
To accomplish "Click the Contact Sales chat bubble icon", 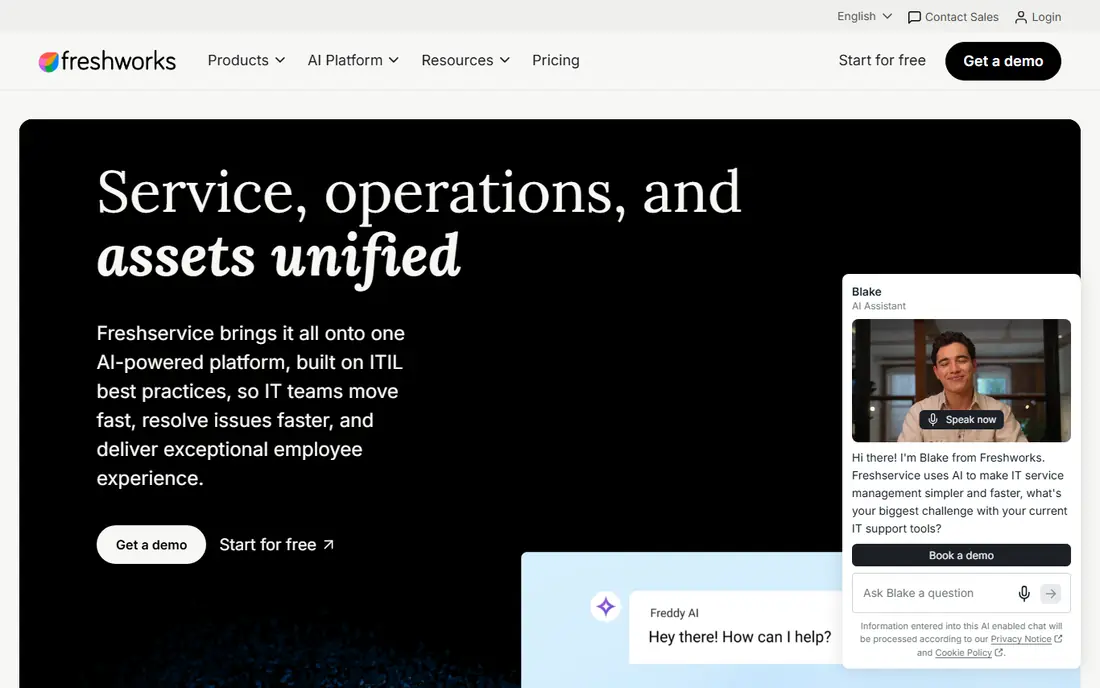I will coord(914,17).
